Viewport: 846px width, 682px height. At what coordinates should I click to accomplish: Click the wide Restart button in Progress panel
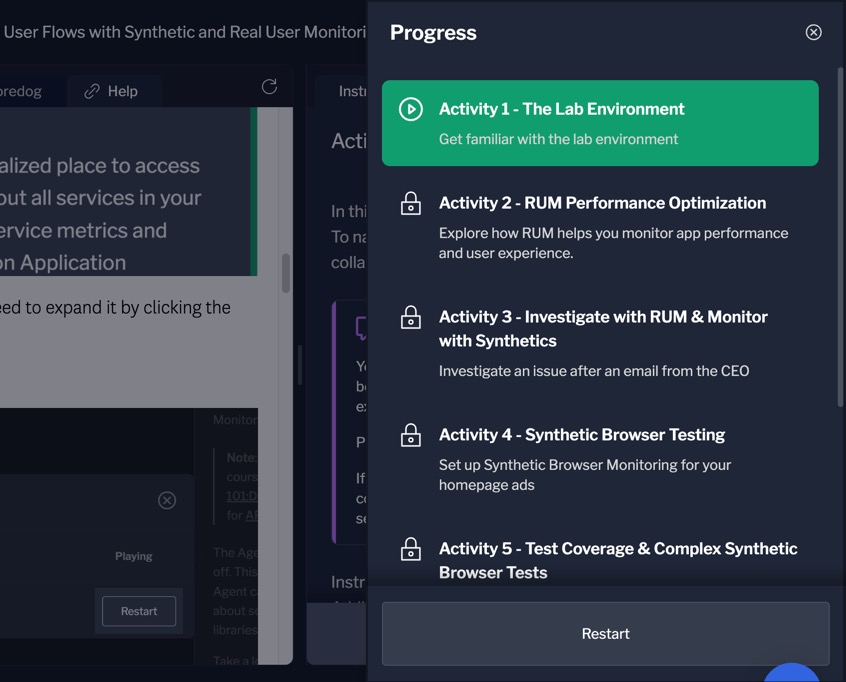pos(605,633)
